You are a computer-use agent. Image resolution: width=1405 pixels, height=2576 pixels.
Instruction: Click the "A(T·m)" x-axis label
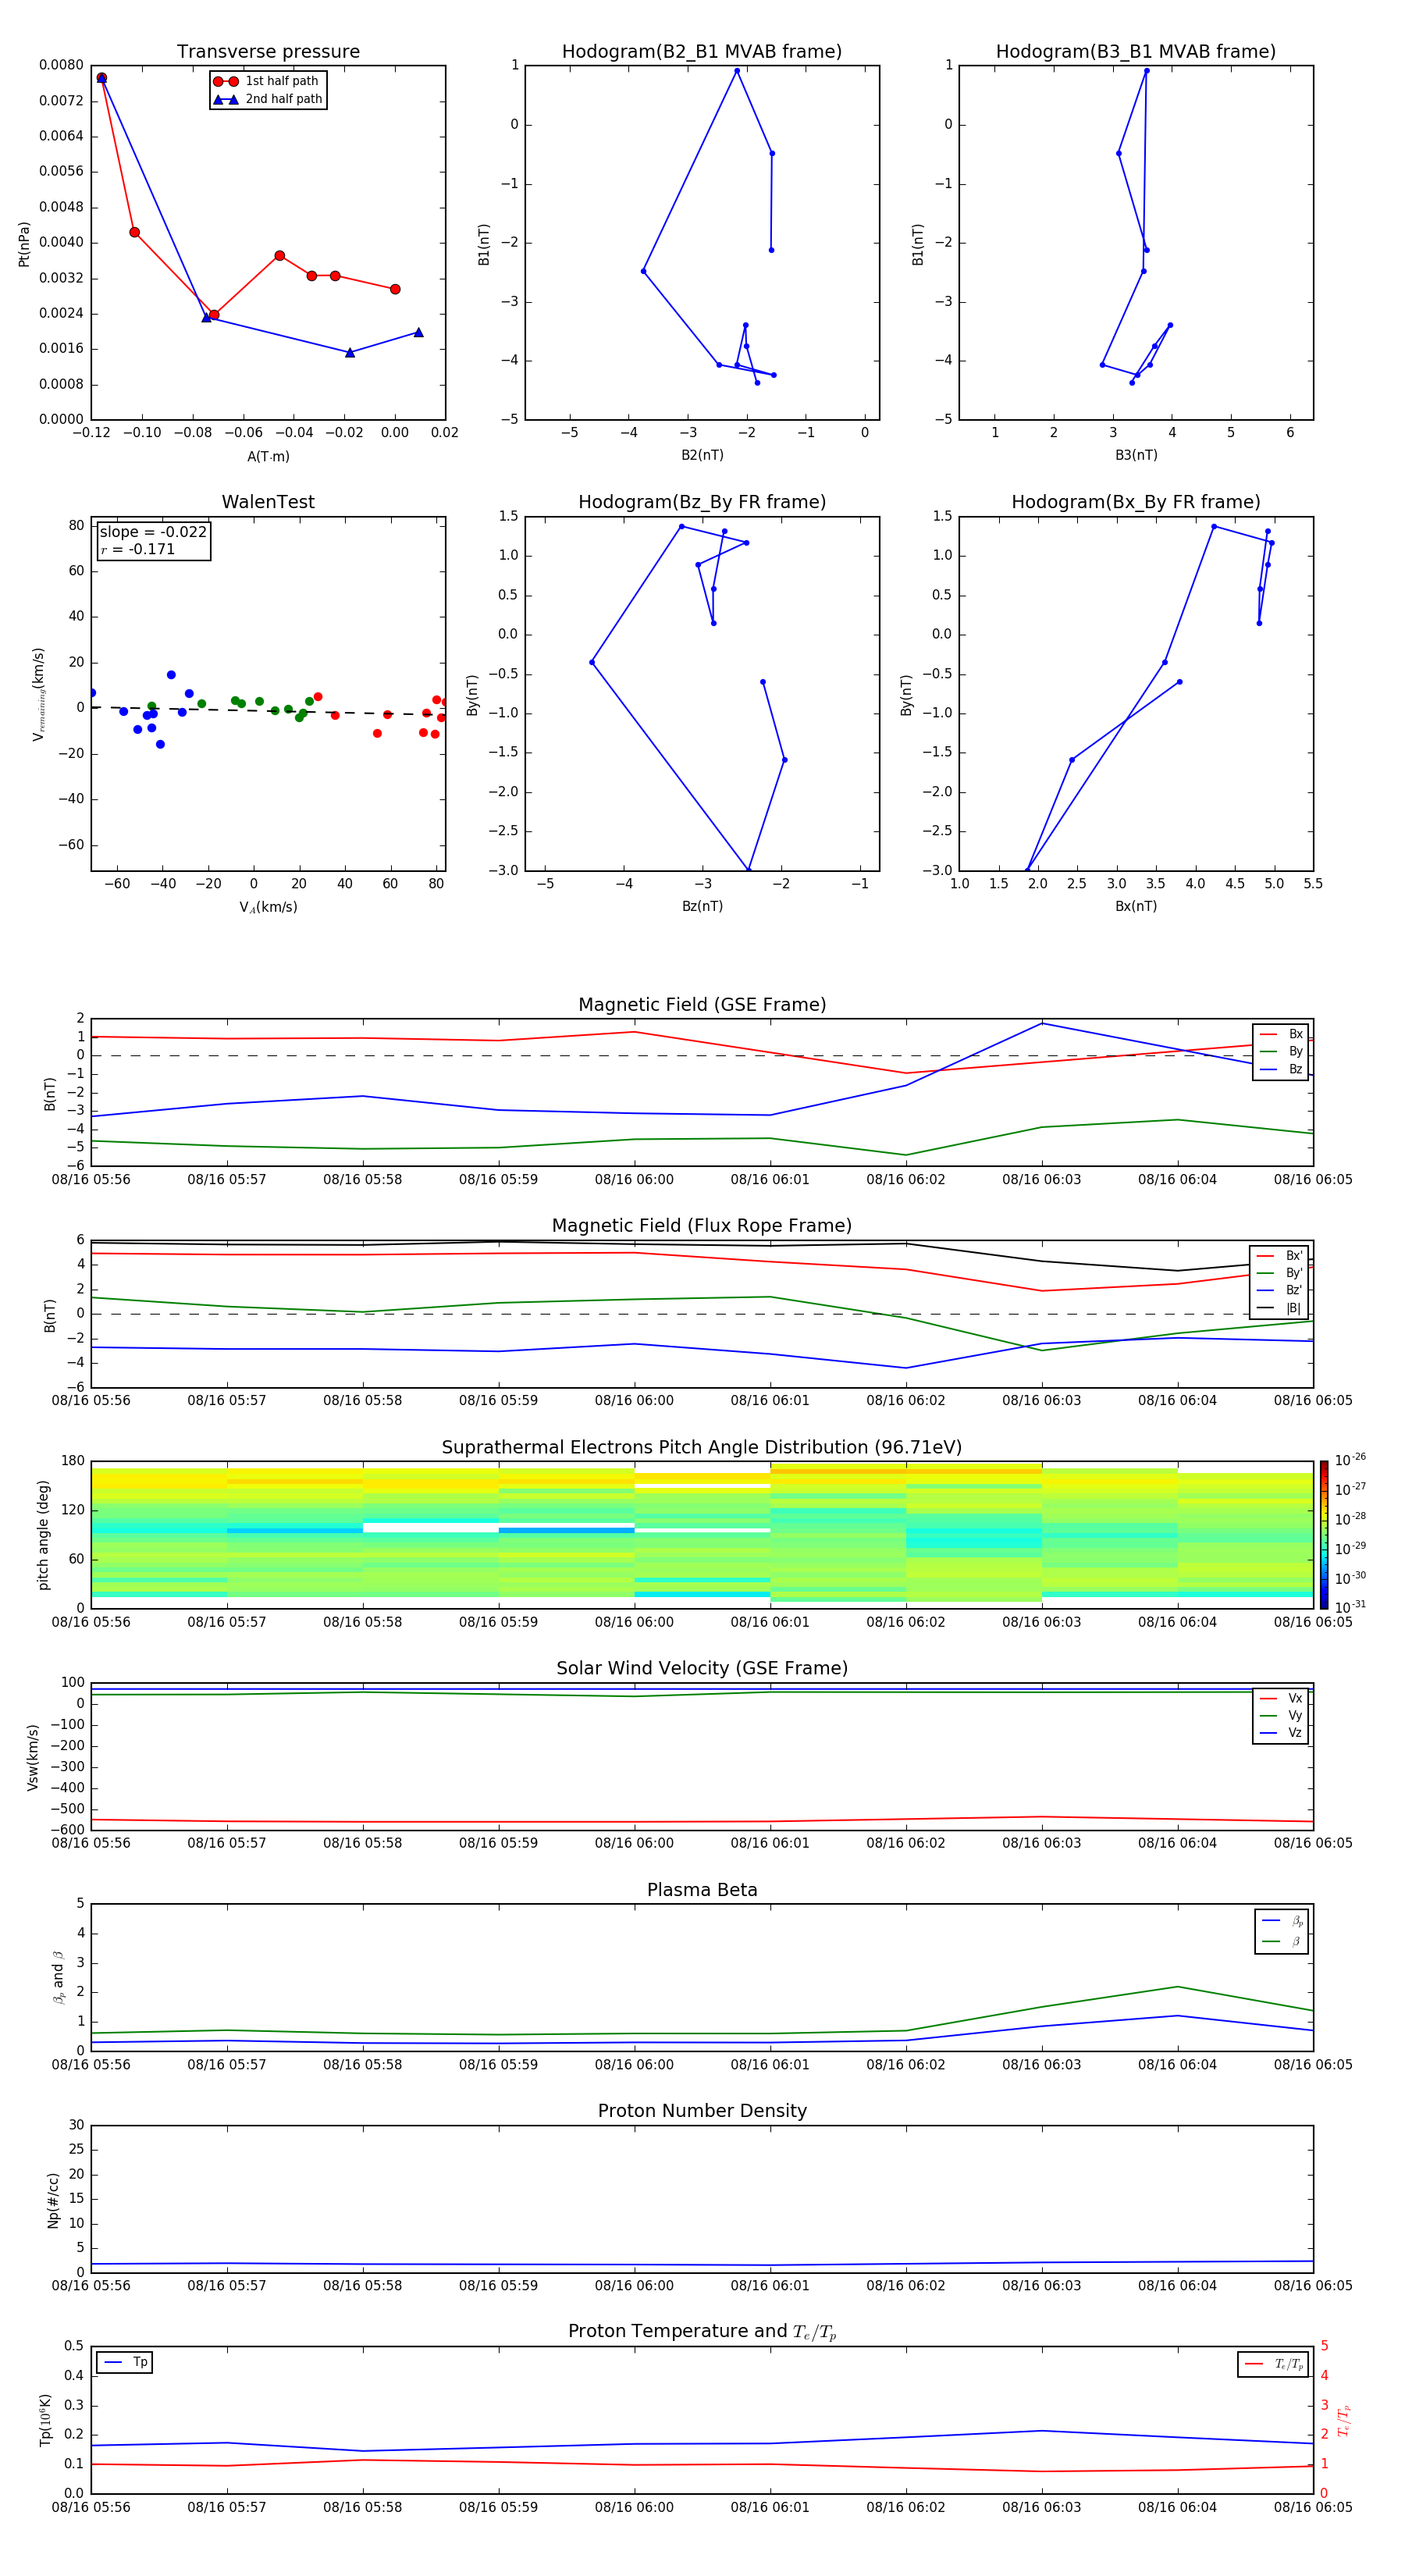point(268,457)
